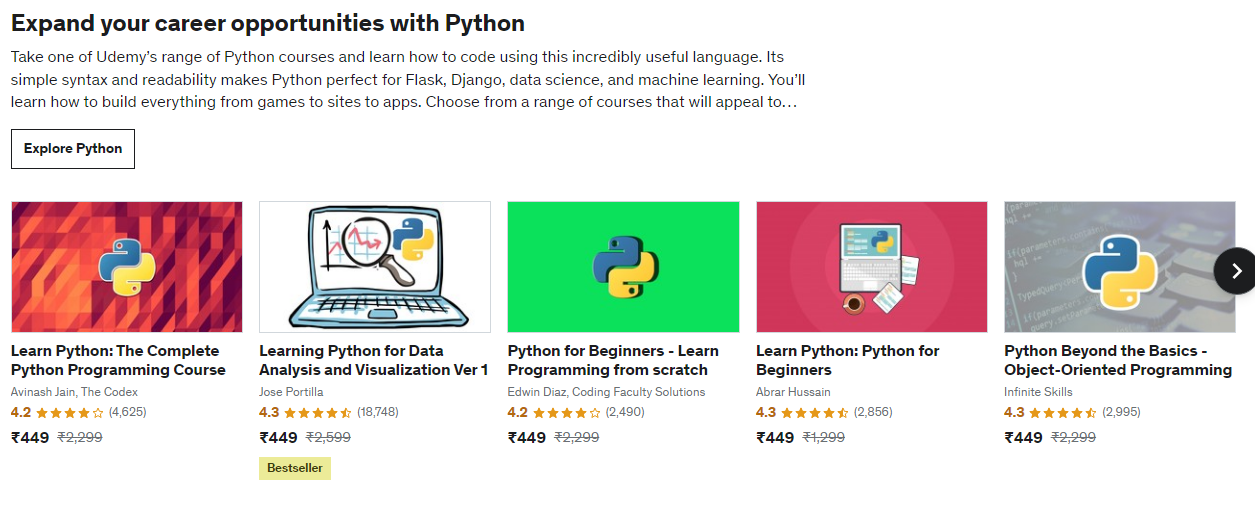1255x516 pixels.
Task: Click the Bestseller badge
Action: (x=295, y=468)
